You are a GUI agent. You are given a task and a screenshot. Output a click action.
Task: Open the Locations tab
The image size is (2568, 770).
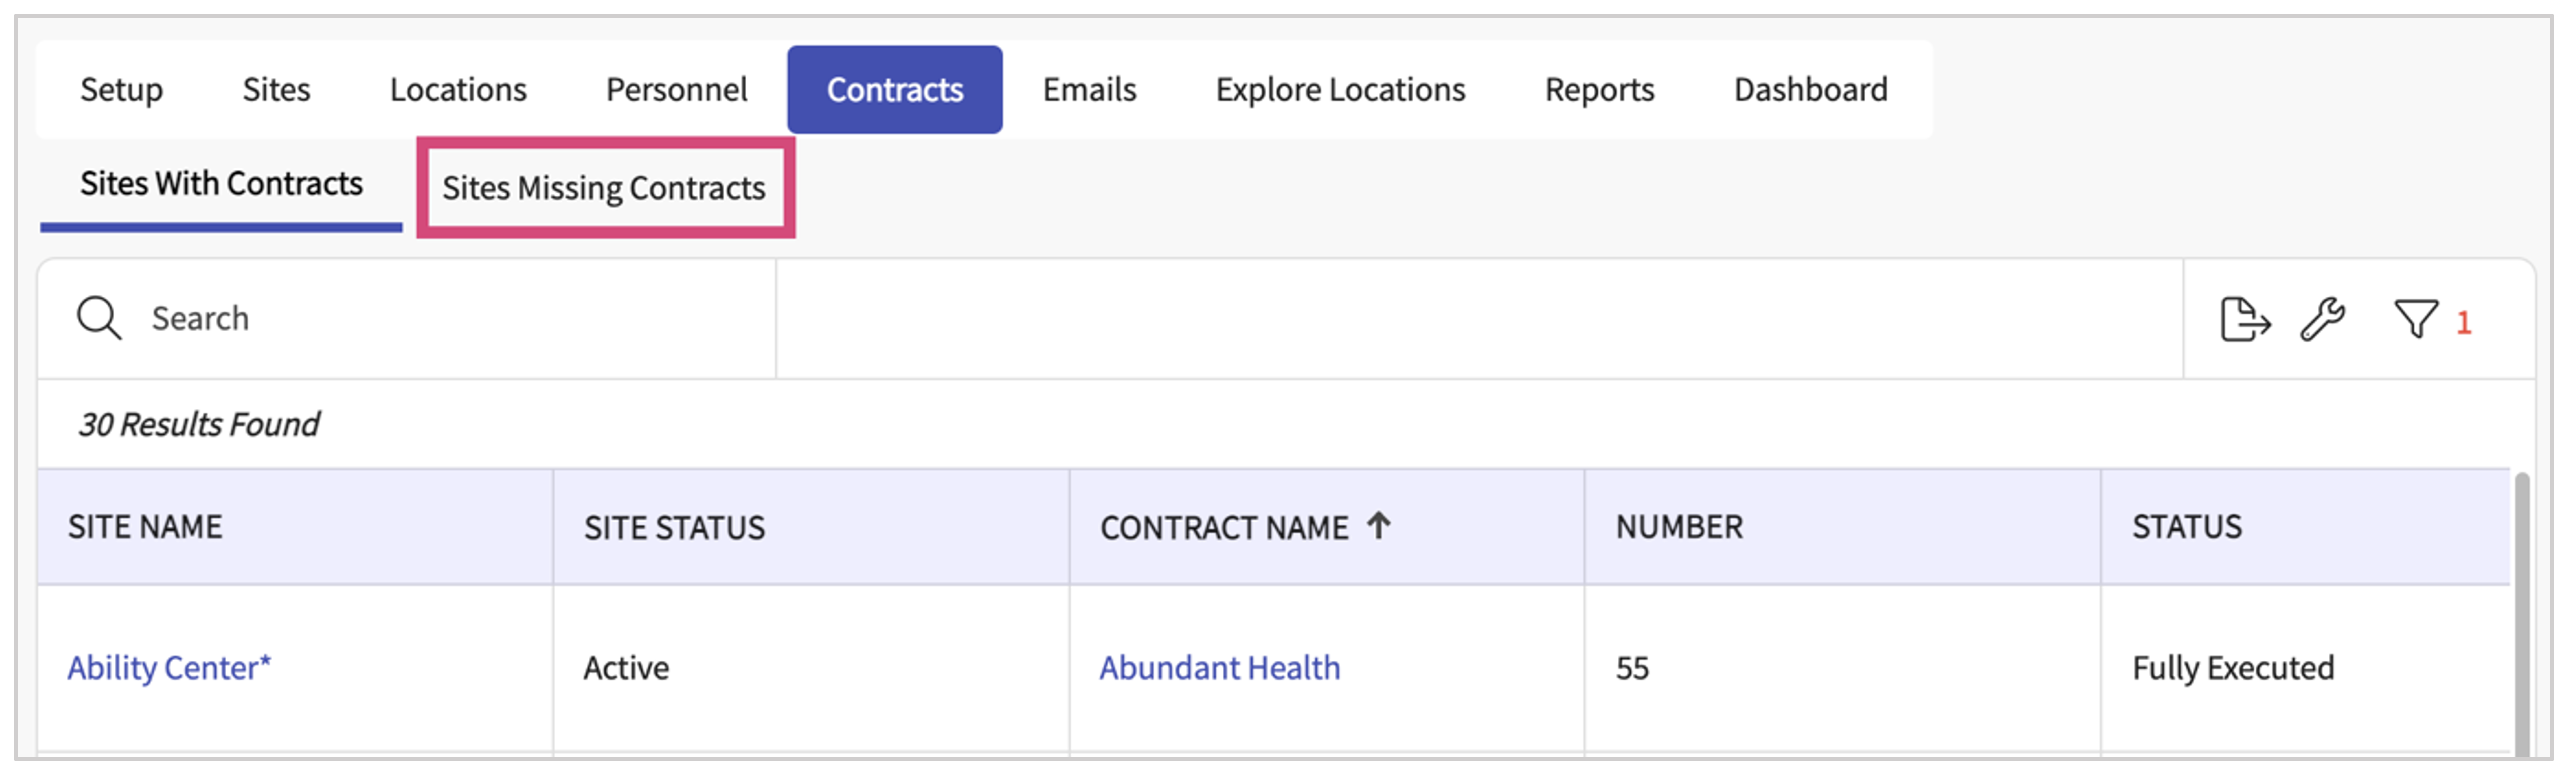(x=458, y=90)
